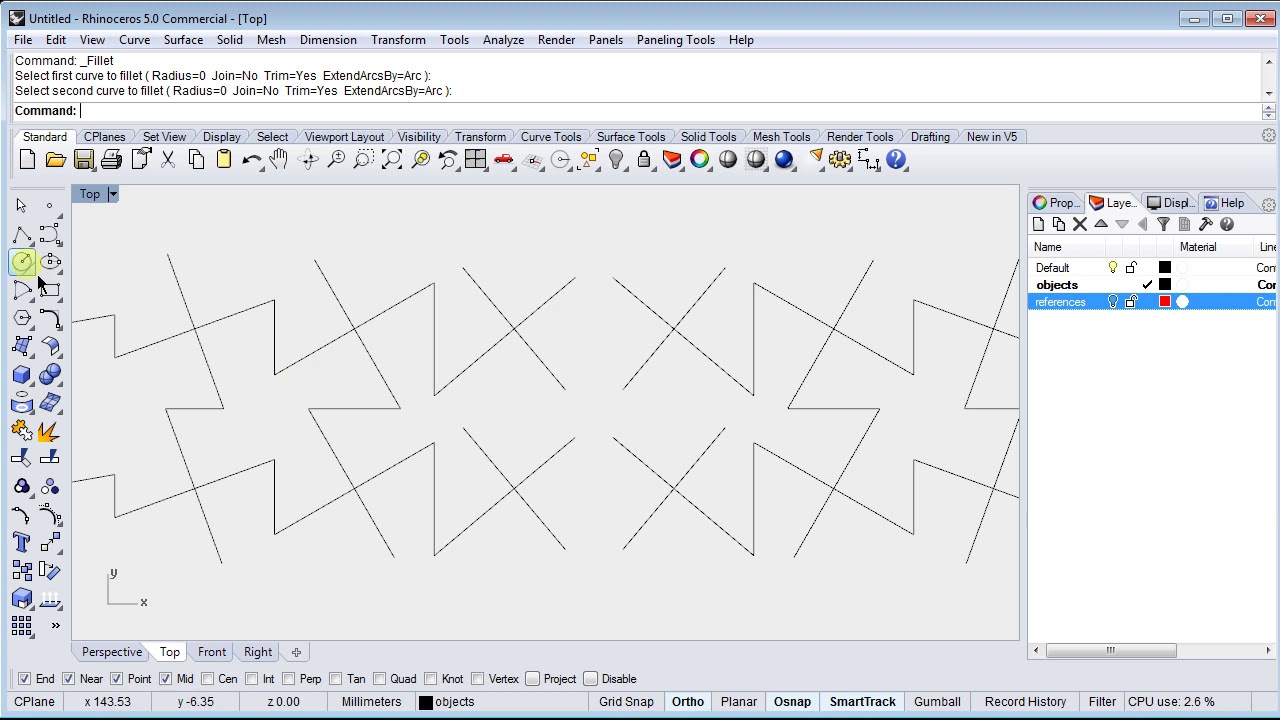Toggle references layer lock icon
The image size is (1280, 720).
pos(1131,302)
